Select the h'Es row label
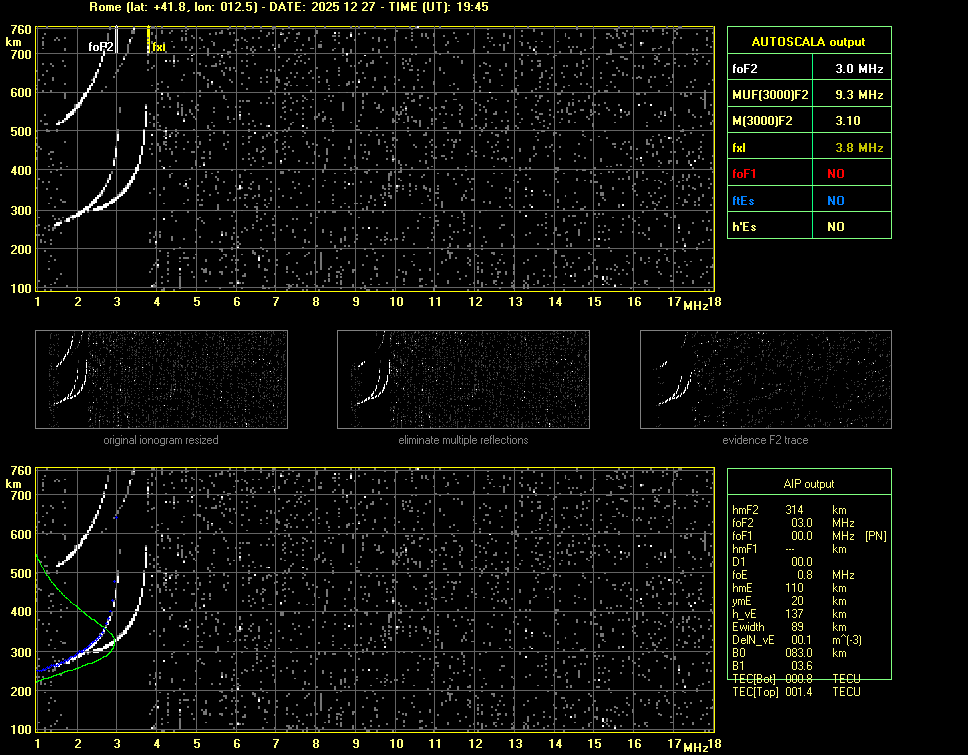Screen dimensions: 968x755 [x=743, y=227]
